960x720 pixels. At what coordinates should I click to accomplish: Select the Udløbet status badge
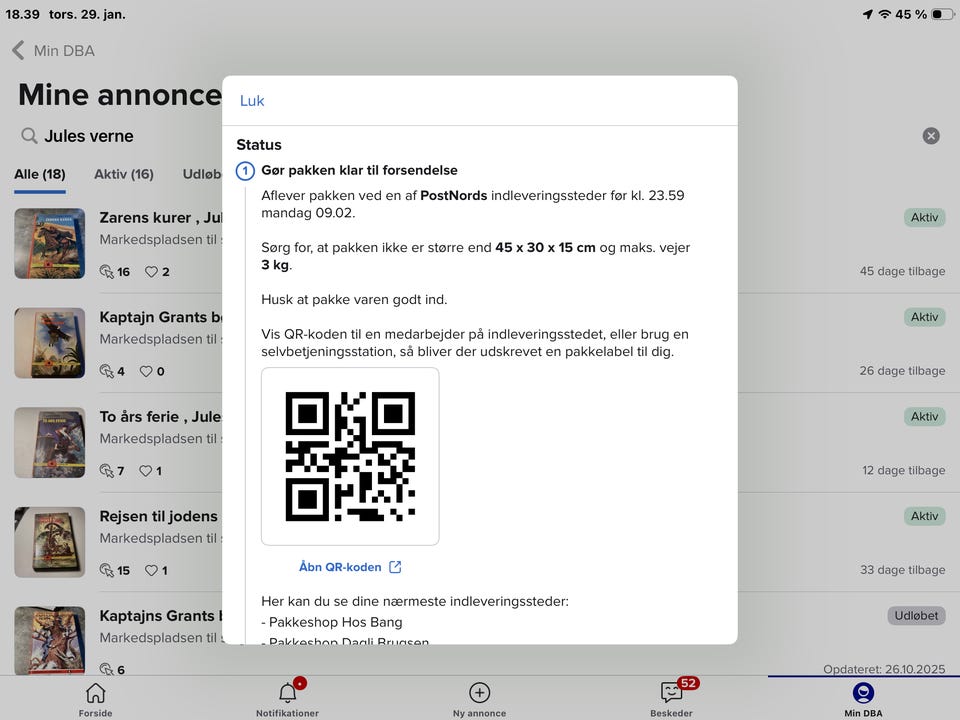coord(916,616)
